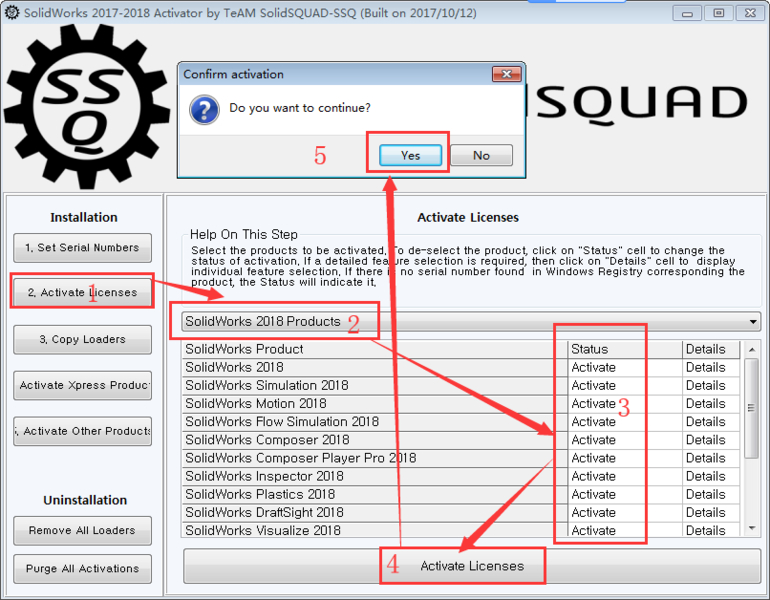This screenshot has width=770, height=600.
Task: Click the Status column header
Action: 624,349
